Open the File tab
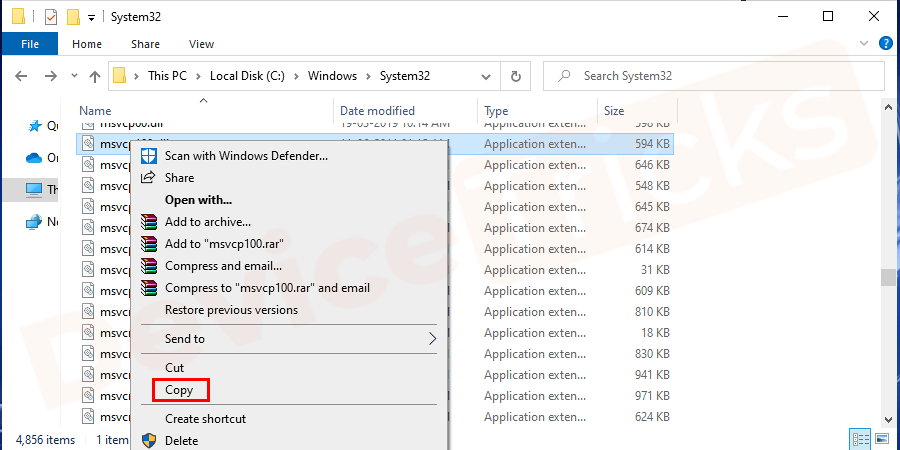 pos(30,44)
